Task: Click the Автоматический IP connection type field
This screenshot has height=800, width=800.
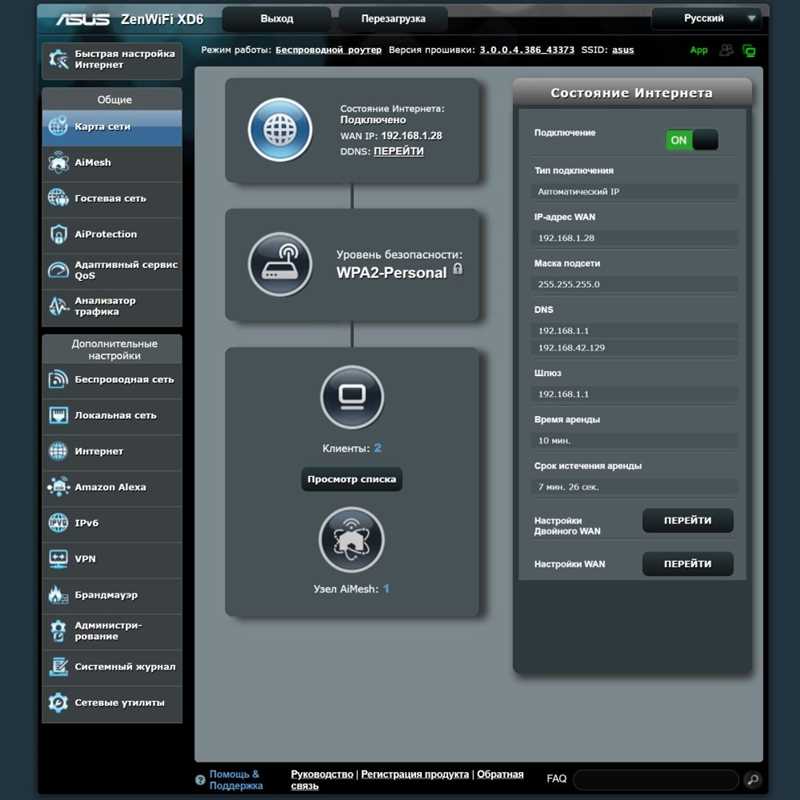Action: click(634, 191)
